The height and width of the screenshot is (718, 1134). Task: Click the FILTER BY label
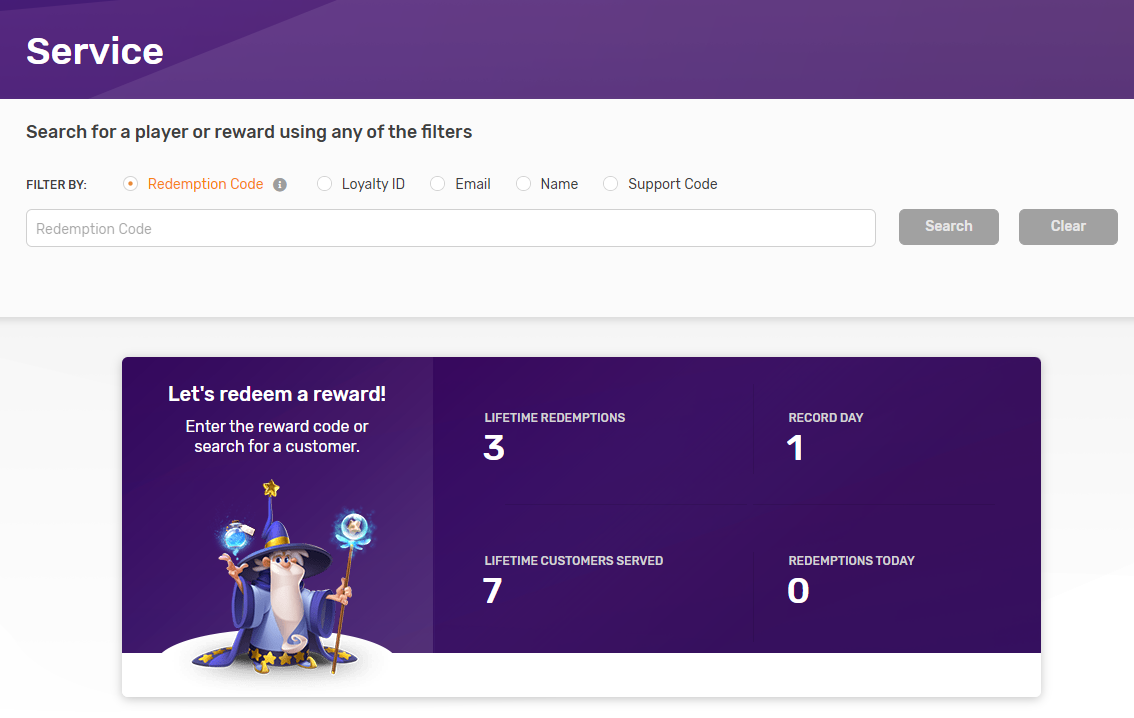click(56, 185)
